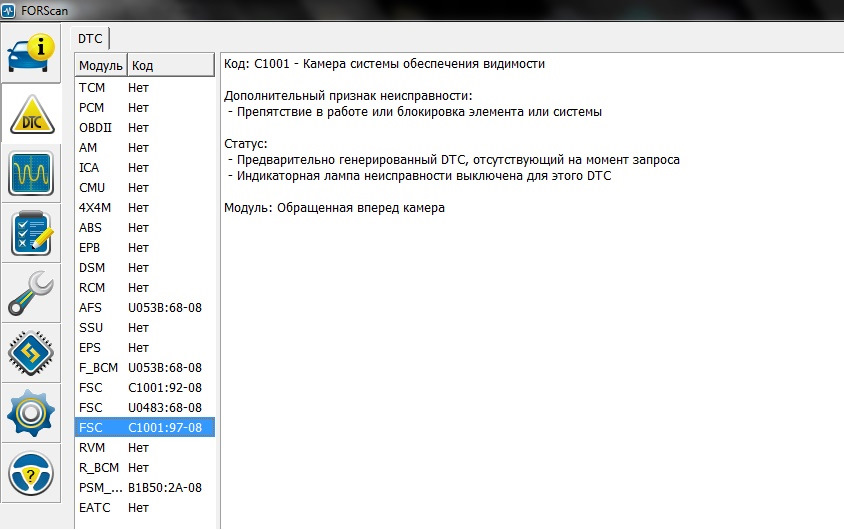Open the vehicle information section icon
The width and height of the screenshot is (844, 530).
coord(31,53)
